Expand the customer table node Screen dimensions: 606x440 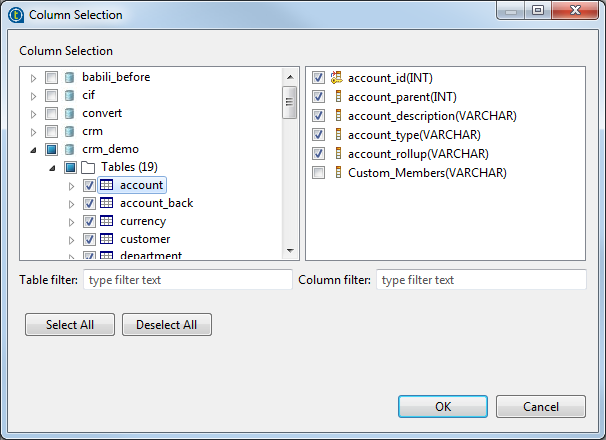[x=71, y=239]
